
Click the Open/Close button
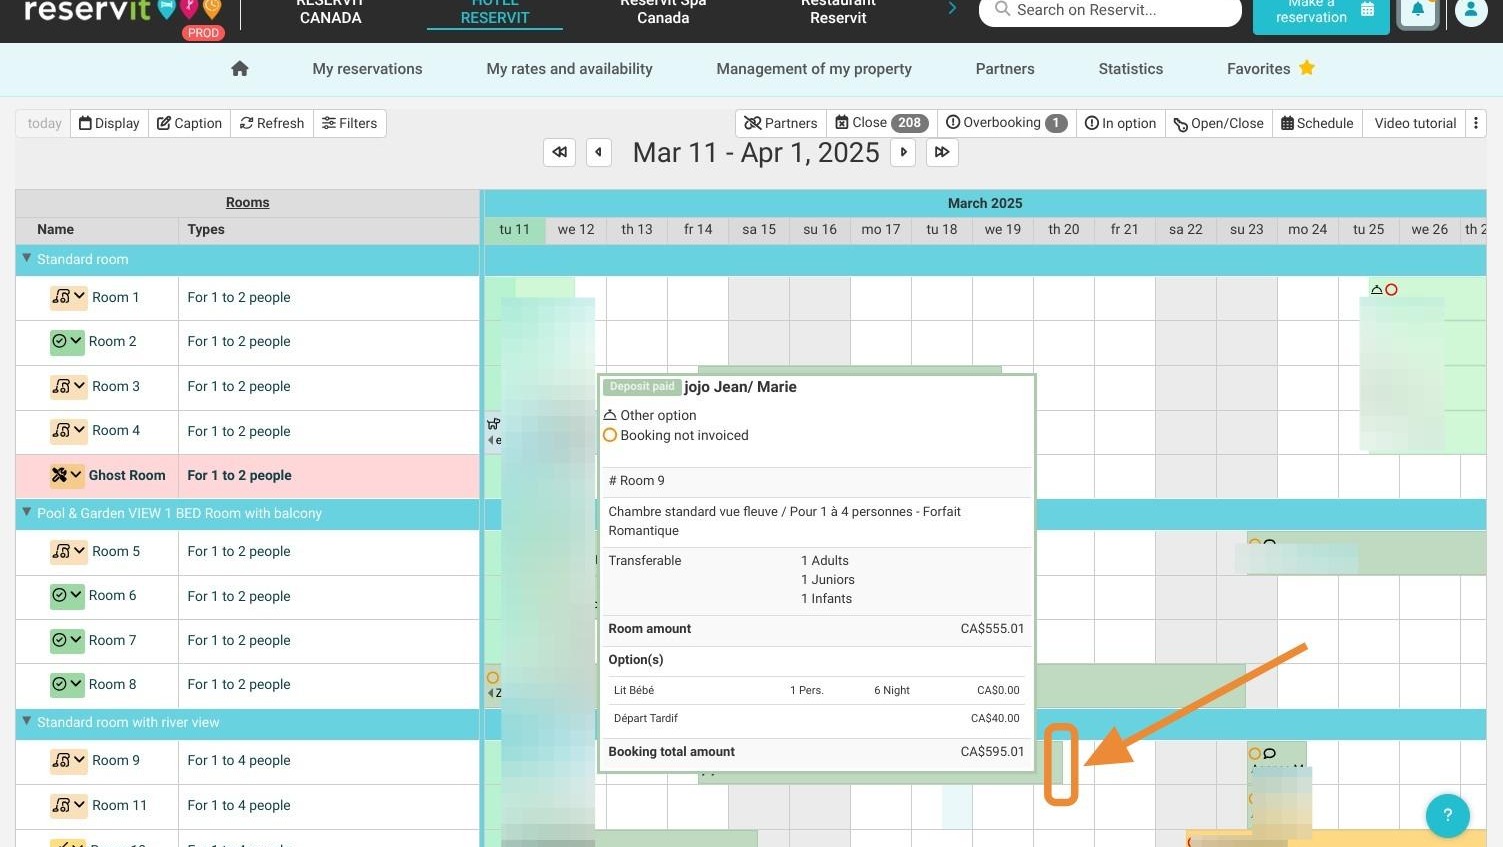click(1218, 123)
